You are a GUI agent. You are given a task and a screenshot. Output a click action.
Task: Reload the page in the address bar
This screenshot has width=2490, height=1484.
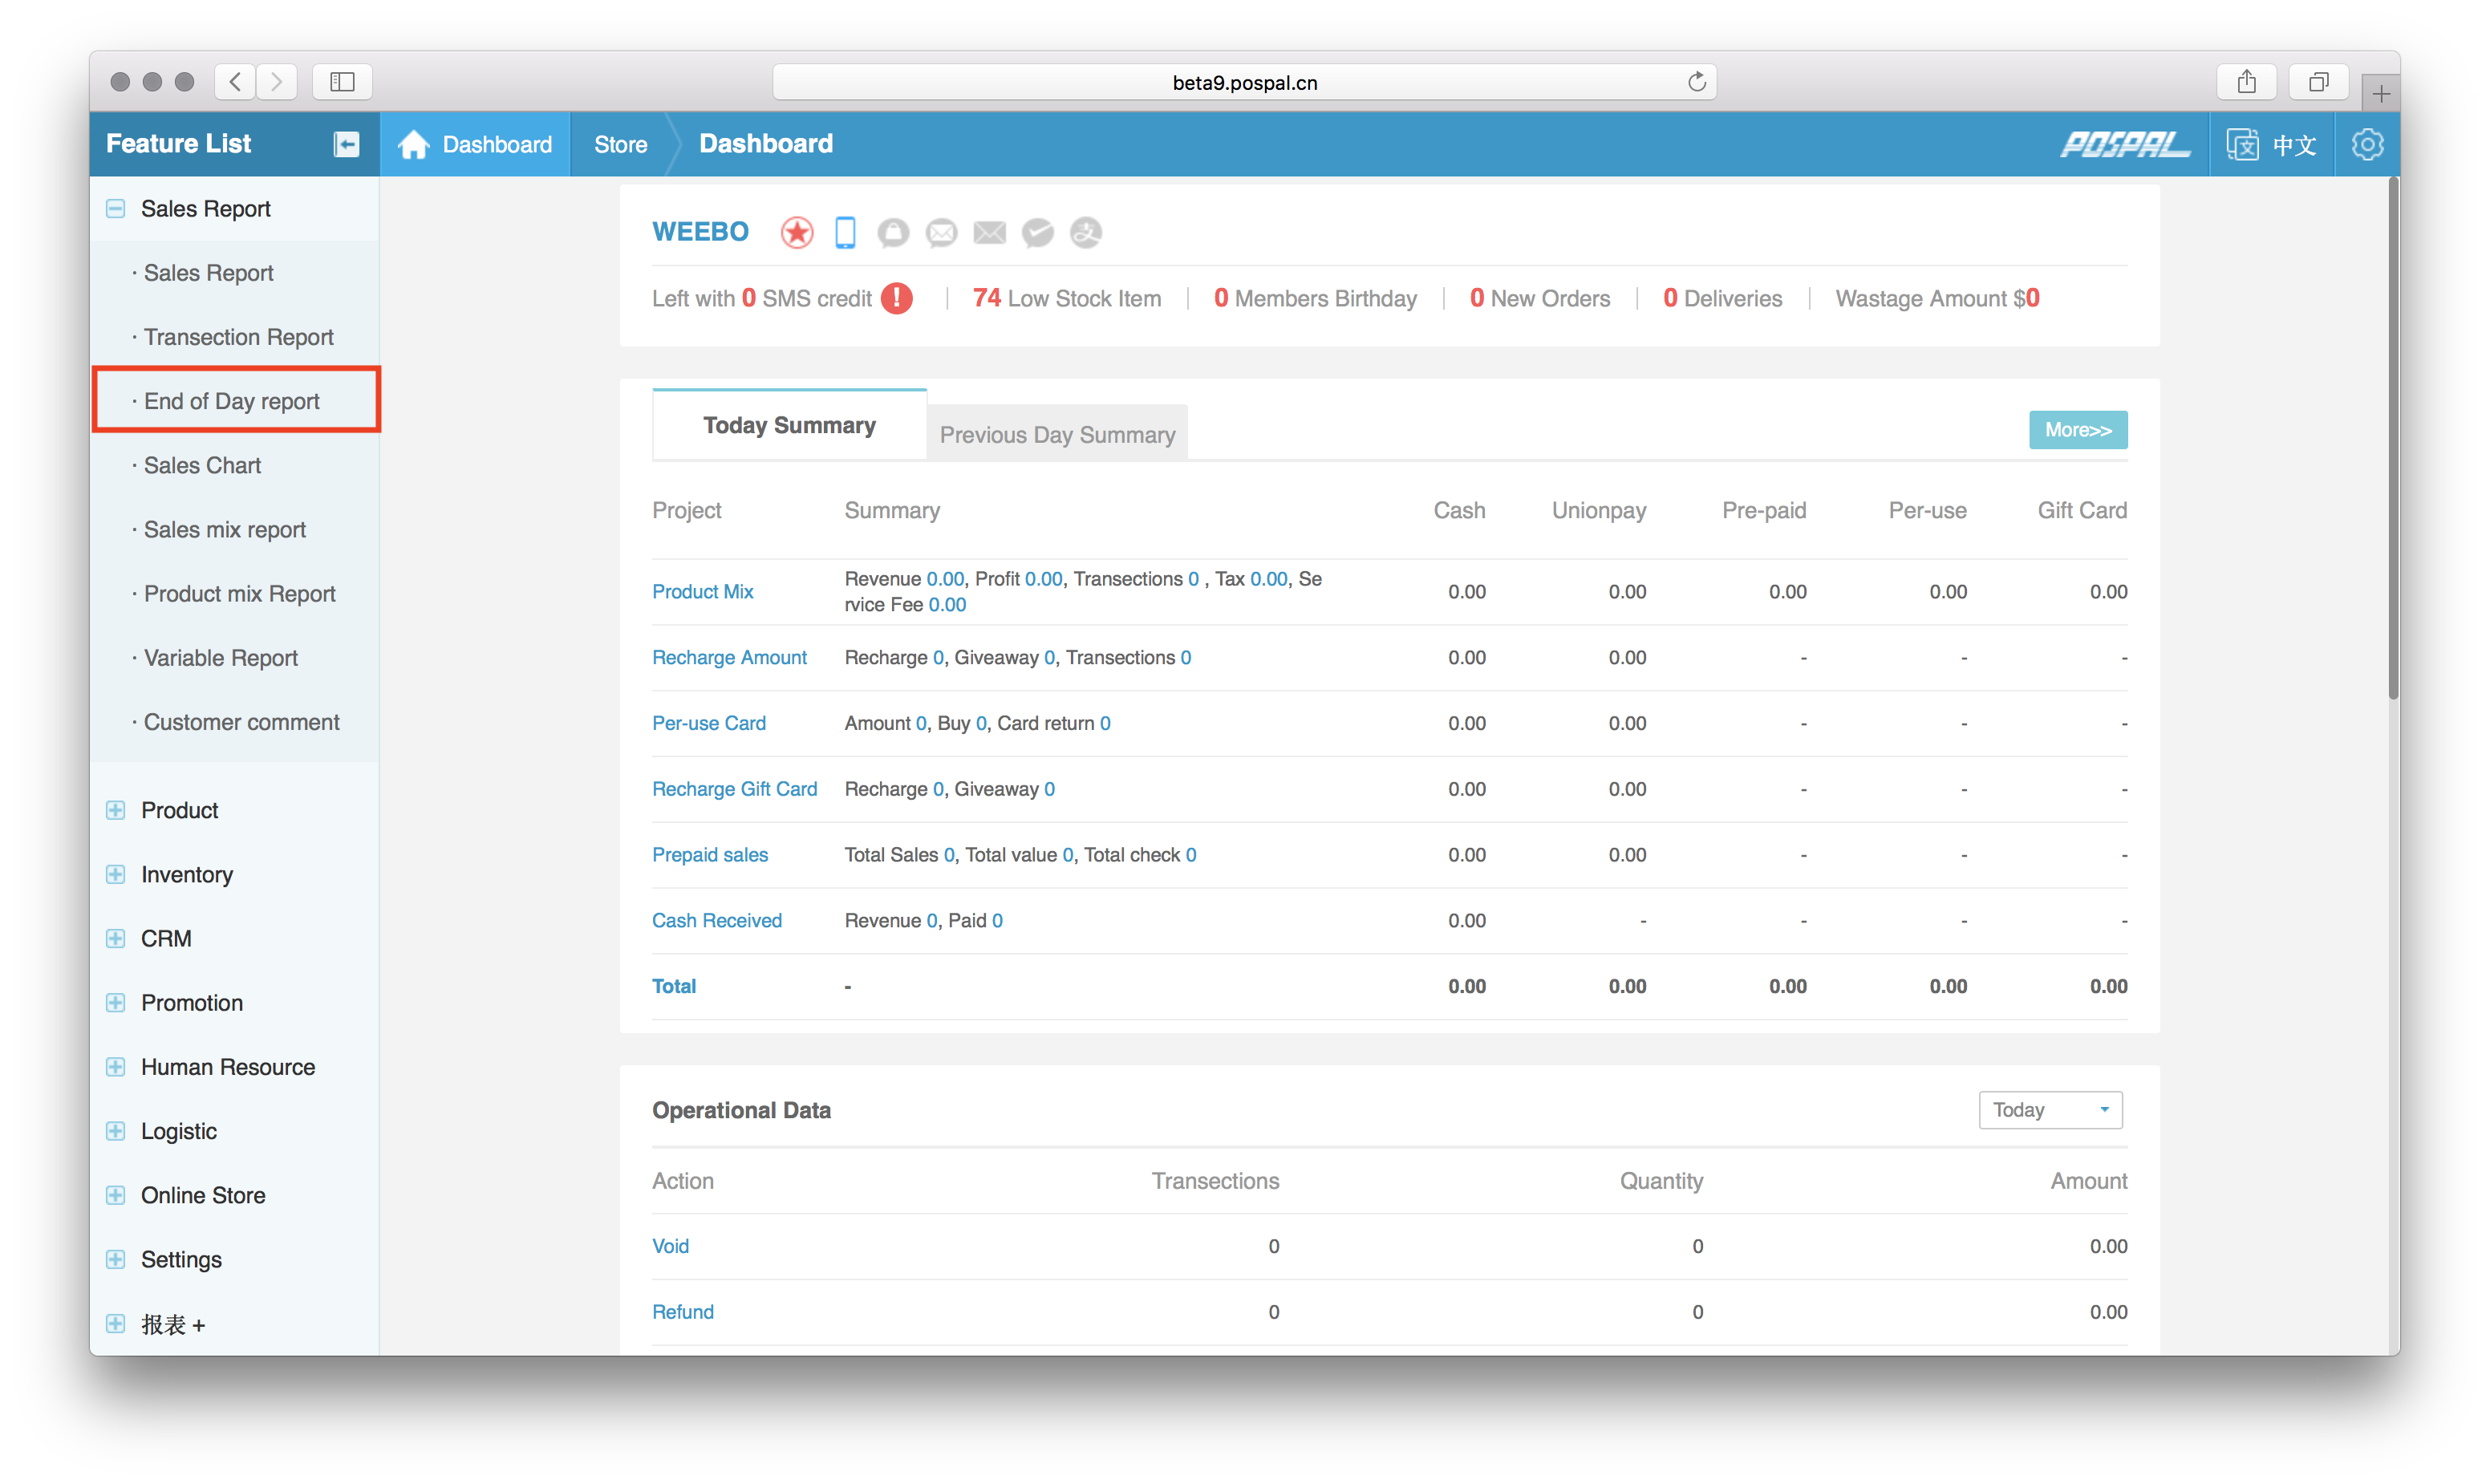click(1696, 82)
